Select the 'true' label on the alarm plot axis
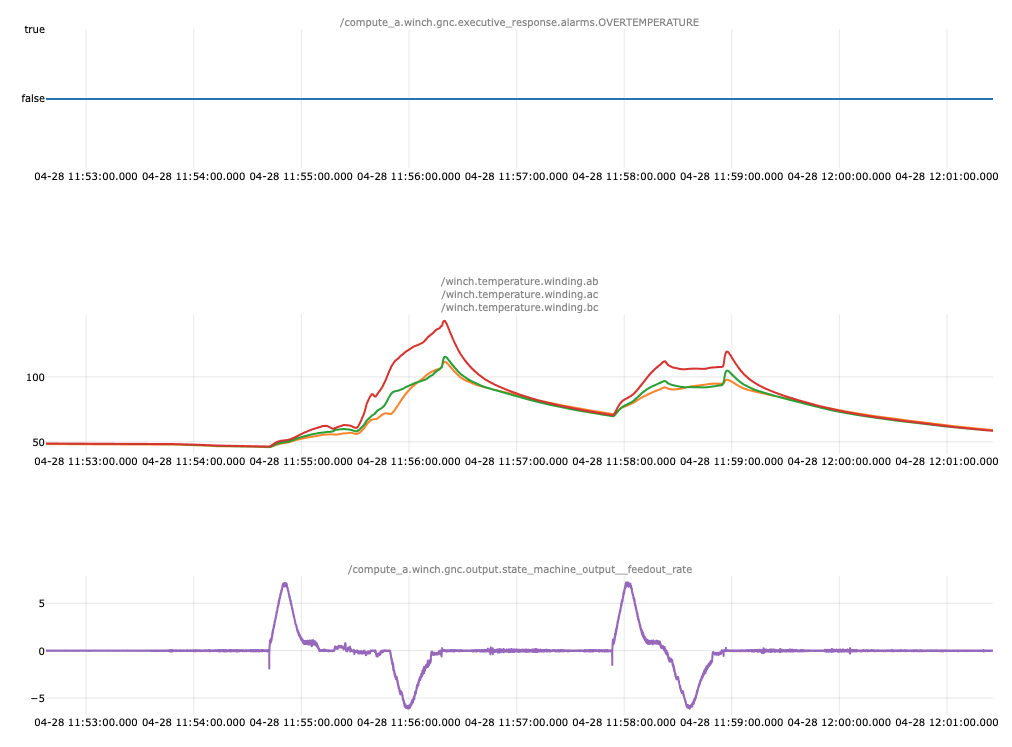The height and width of the screenshot is (747, 1012). click(x=34, y=29)
